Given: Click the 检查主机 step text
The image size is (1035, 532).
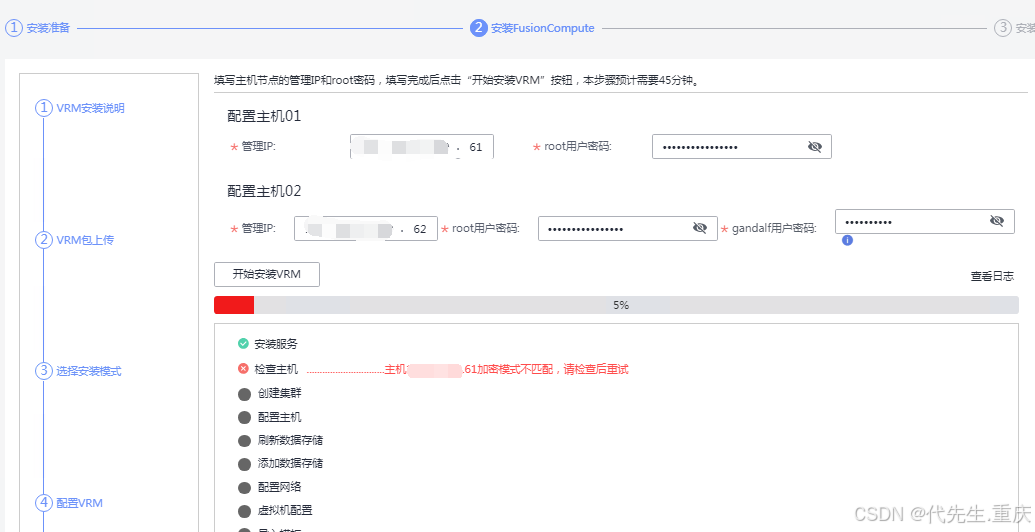Looking at the screenshot, I should 276,369.
